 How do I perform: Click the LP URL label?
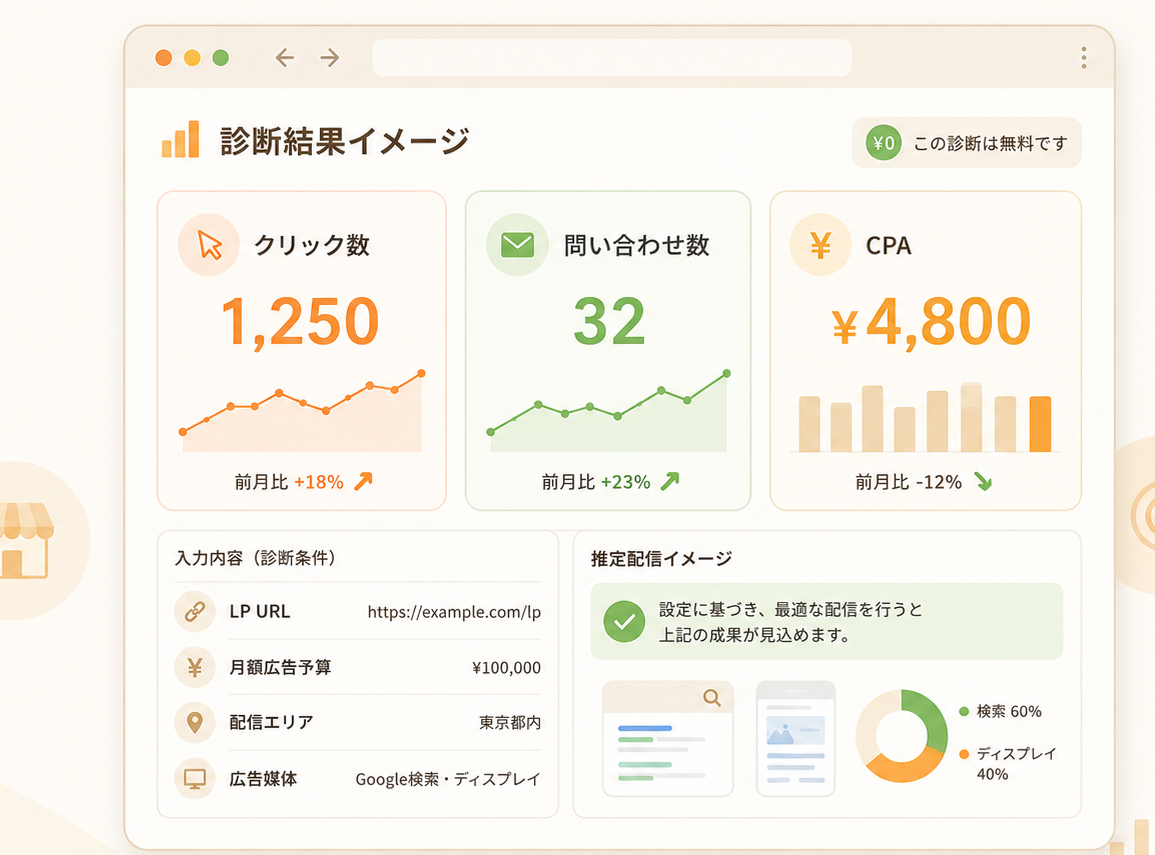(x=259, y=611)
